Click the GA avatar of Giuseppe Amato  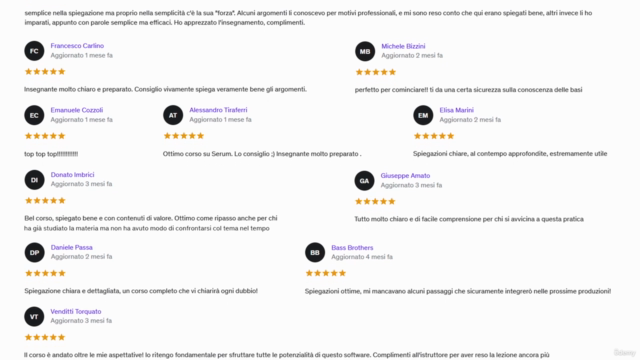pyautogui.click(x=364, y=181)
